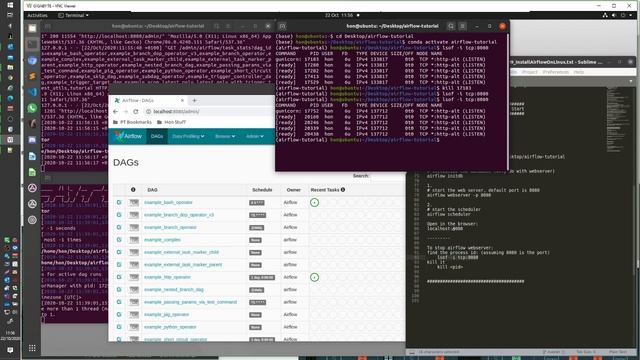This screenshot has height=360, width=640.
Task: Toggle example_nested_branch_dag DAG on/off
Action: 134,290
